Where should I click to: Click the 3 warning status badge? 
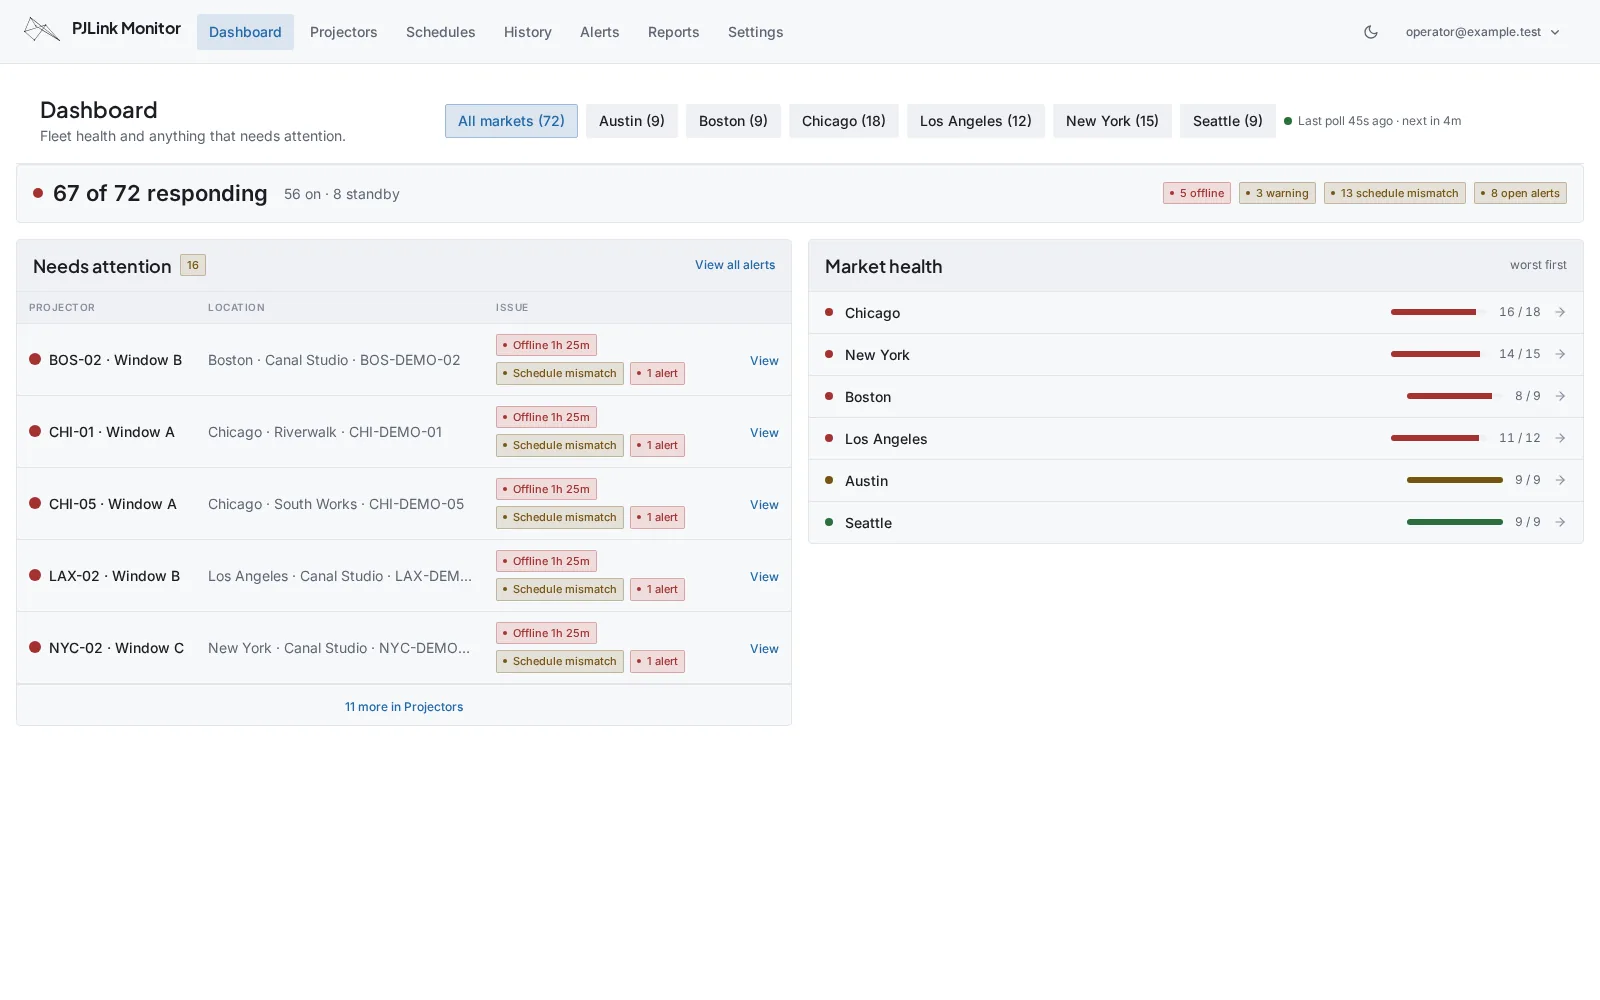tap(1277, 193)
